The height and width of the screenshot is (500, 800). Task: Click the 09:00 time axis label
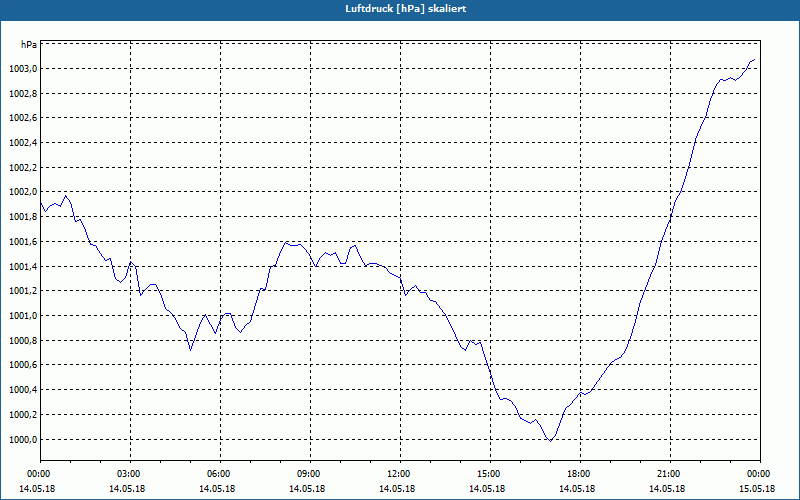[310, 474]
